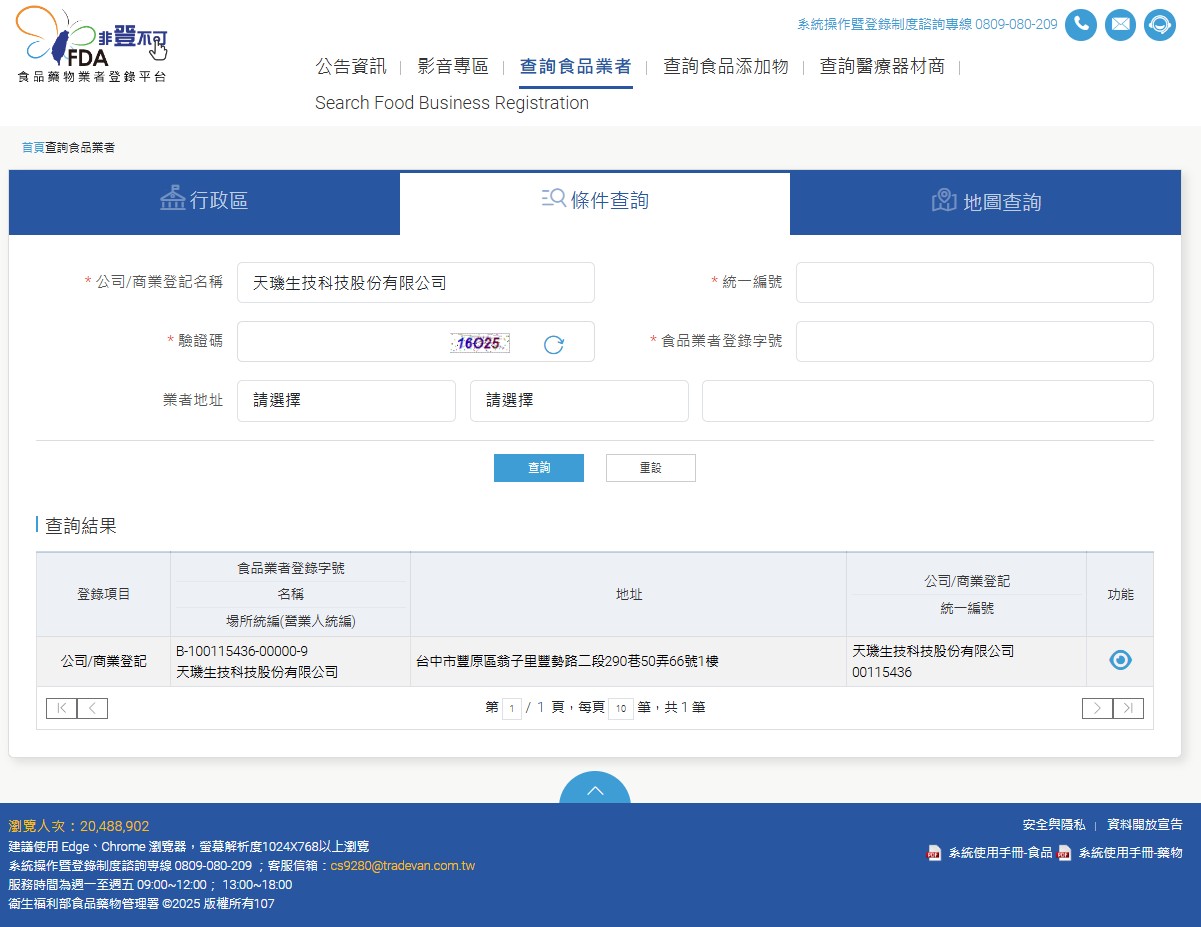Click the email envelope icon
The image size is (1201, 927).
(x=1120, y=25)
